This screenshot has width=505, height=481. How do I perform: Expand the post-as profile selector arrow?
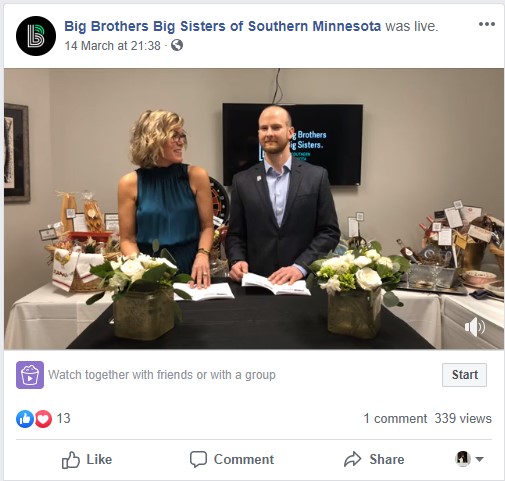click(x=479, y=459)
